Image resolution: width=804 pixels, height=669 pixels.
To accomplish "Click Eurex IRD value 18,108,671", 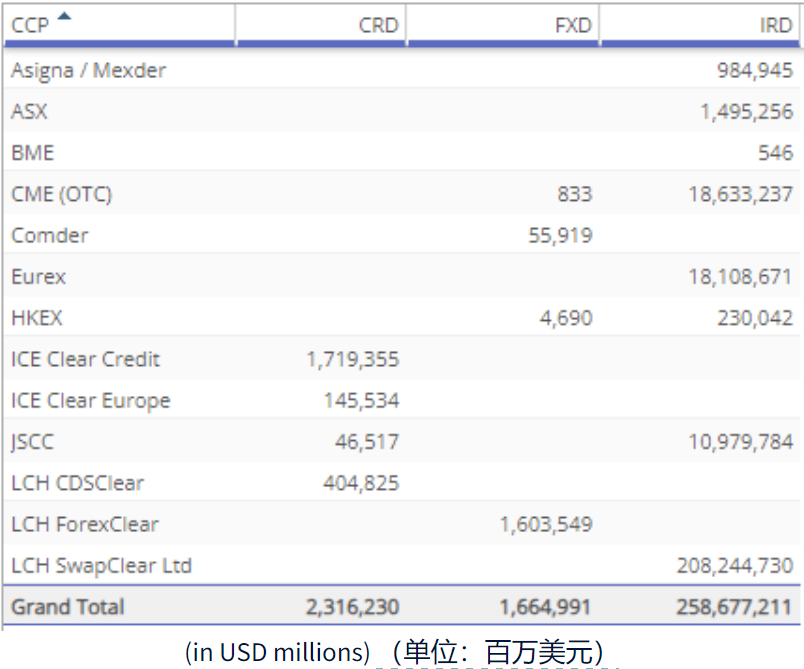I will [x=740, y=277].
